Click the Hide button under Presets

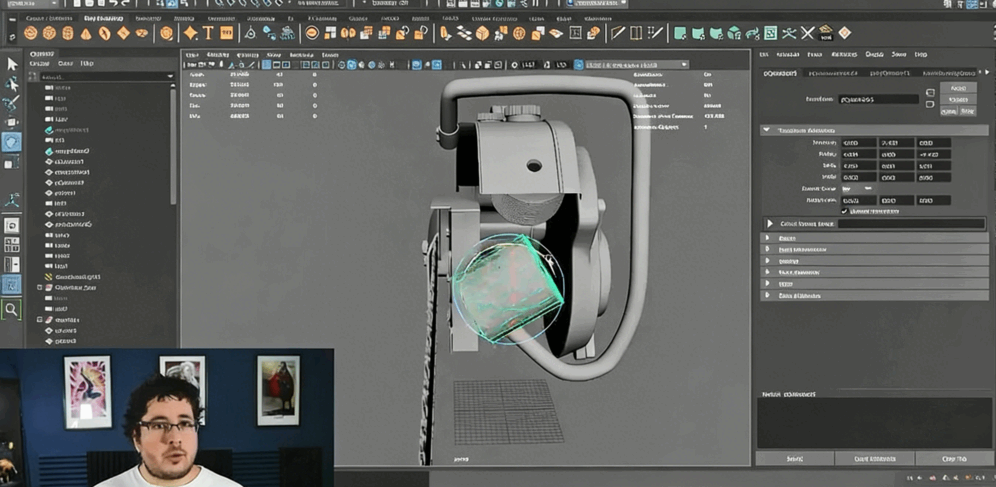967,111
